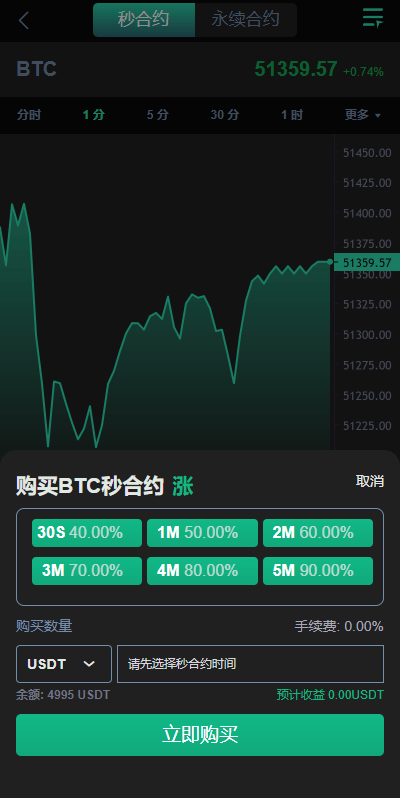Click the 手续费: 0.00% fee text
400x798 pixels.
point(339,626)
